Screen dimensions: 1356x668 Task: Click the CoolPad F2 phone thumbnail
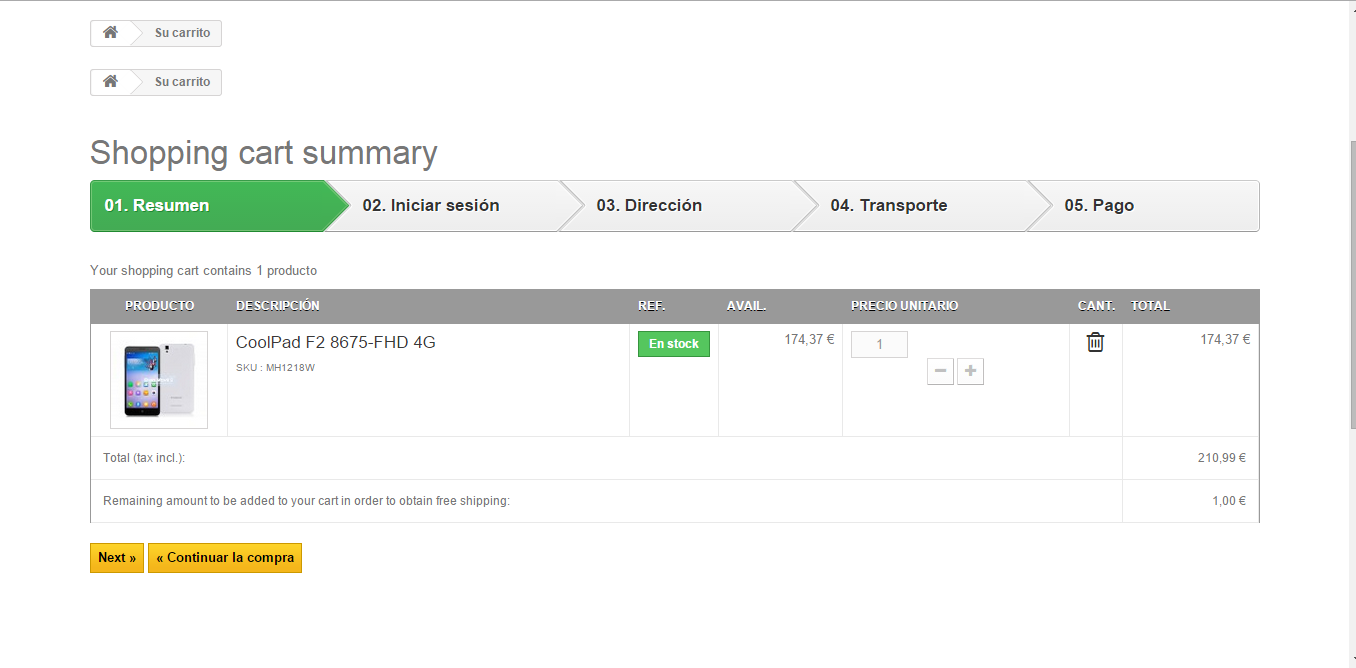(x=159, y=380)
